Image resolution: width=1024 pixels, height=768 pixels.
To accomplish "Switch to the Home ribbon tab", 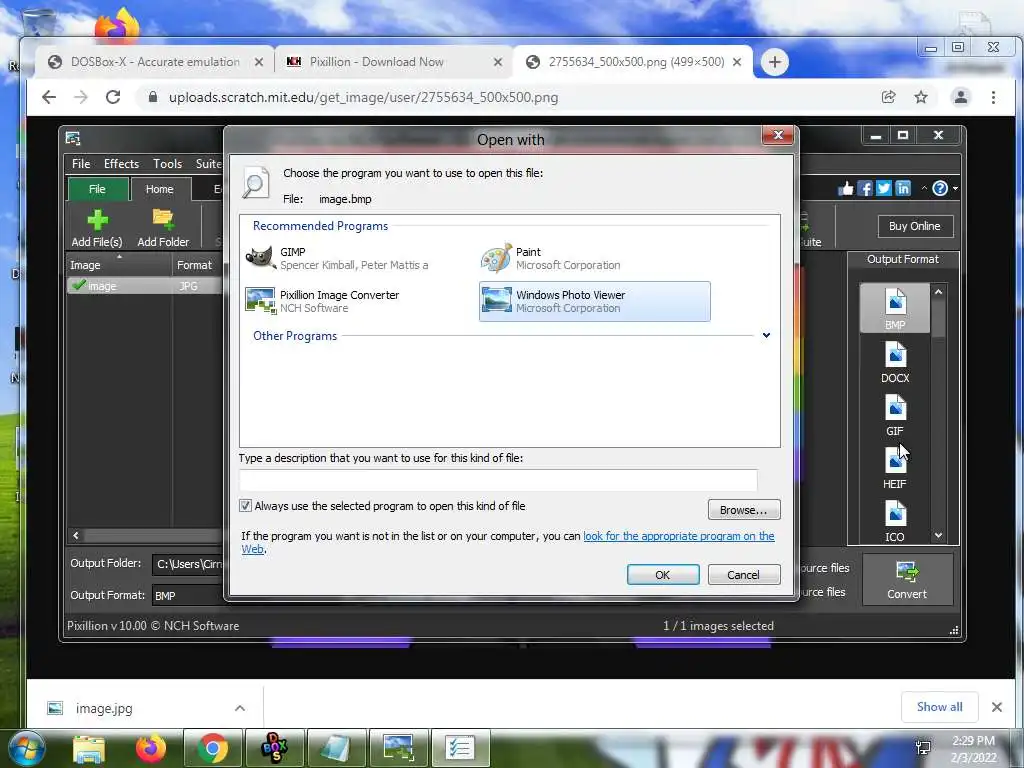I will [159, 189].
